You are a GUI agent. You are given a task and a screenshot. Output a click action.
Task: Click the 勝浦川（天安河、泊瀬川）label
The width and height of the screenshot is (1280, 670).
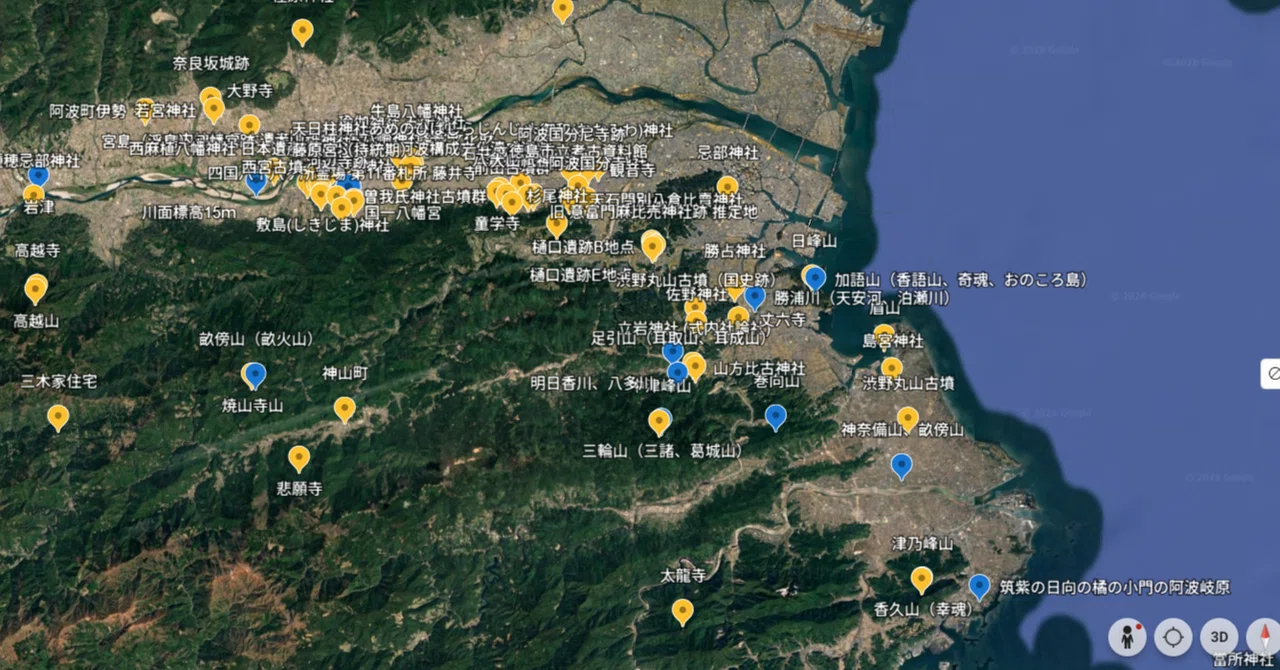861,297
